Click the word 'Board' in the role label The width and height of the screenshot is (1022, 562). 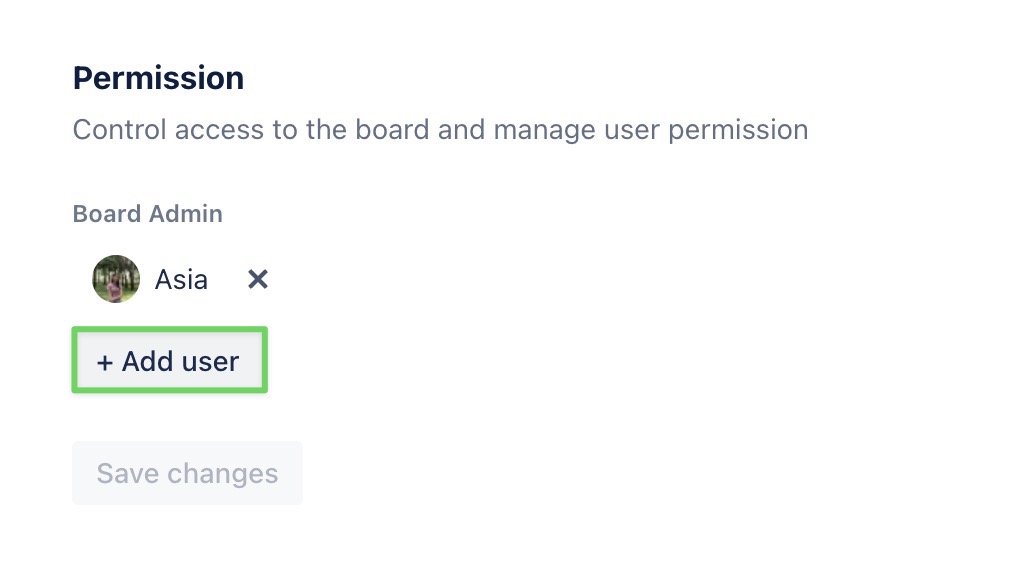[x=107, y=214]
